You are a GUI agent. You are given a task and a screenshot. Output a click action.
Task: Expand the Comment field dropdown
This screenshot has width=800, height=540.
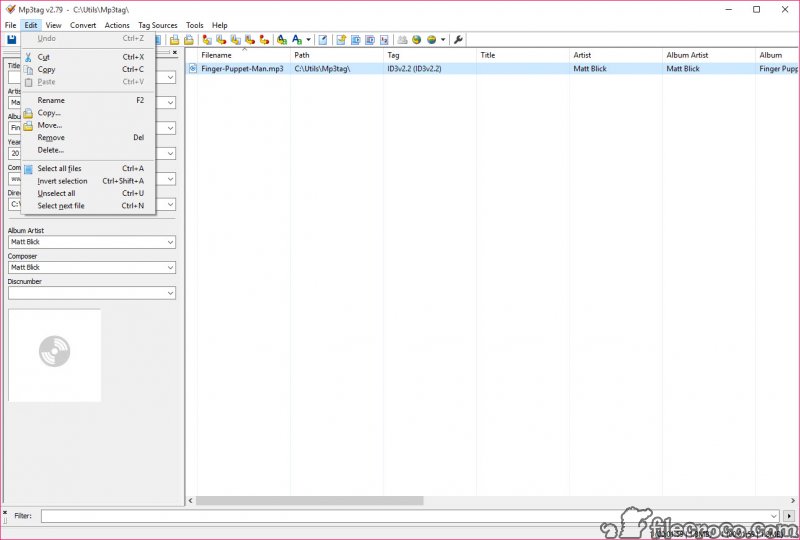[170, 179]
